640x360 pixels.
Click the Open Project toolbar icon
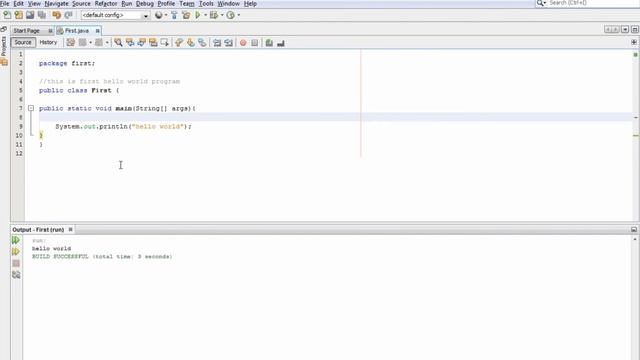click(30, 15)
